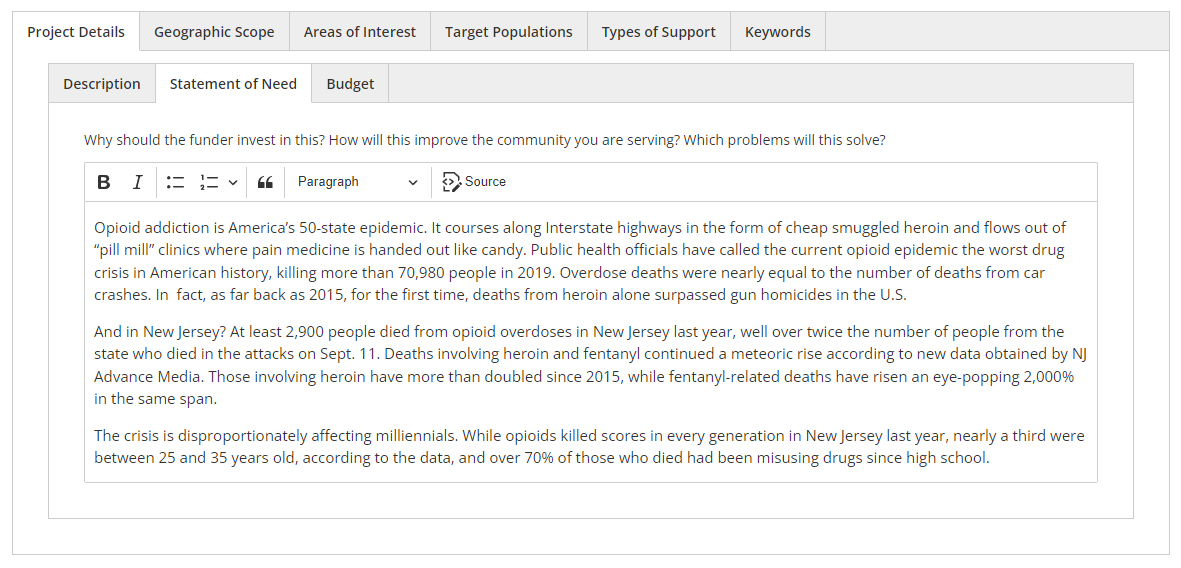Insert a bulleted list
The width and height of the screenshot is (1181, 568).
click(175, 182)
